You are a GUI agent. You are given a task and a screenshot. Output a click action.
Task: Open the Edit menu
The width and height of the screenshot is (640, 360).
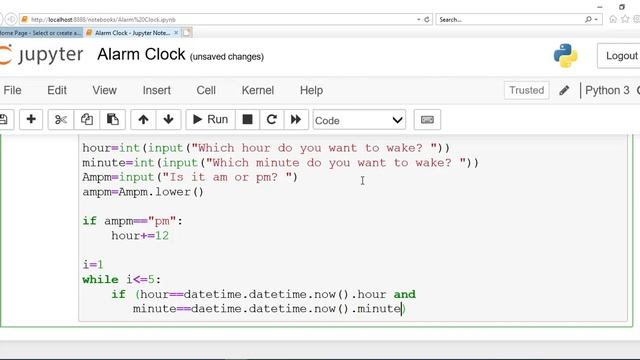(x=57, y=90)
